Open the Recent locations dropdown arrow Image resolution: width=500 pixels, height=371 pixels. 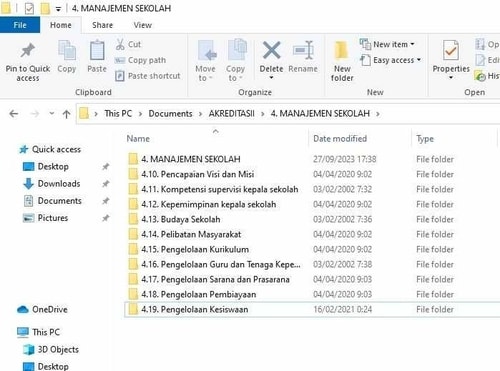point(52,114)
